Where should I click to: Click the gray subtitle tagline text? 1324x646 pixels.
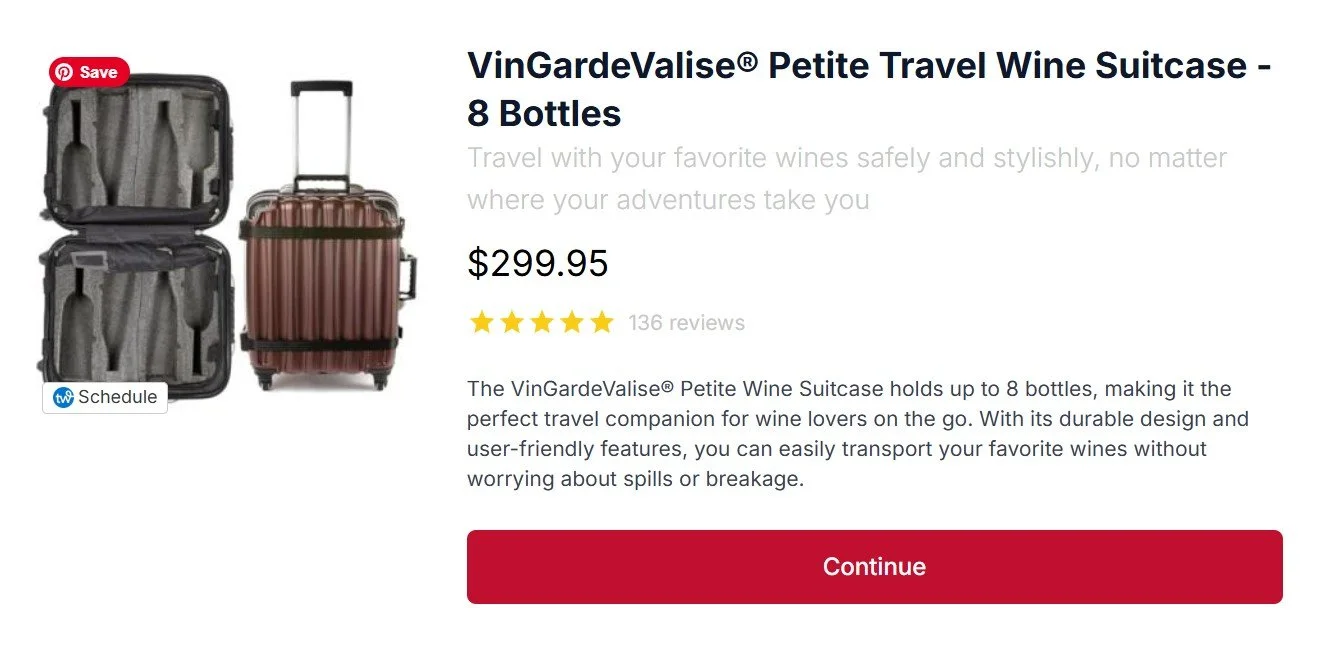coord(847,179)
